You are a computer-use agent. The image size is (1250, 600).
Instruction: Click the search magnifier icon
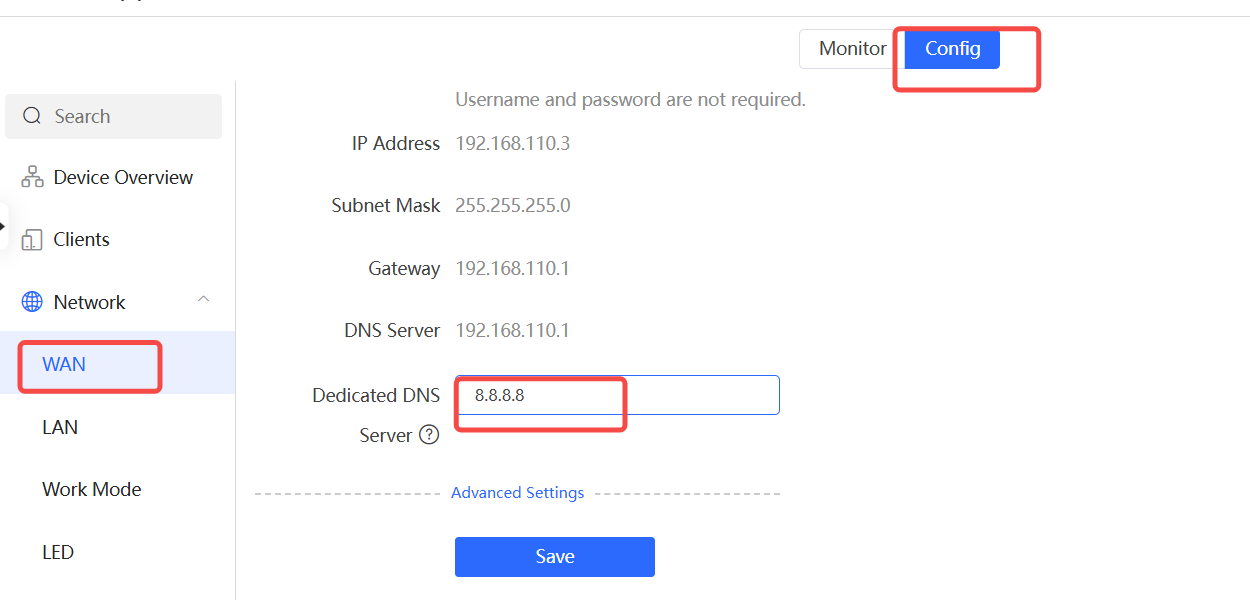[x=33, y=116]
